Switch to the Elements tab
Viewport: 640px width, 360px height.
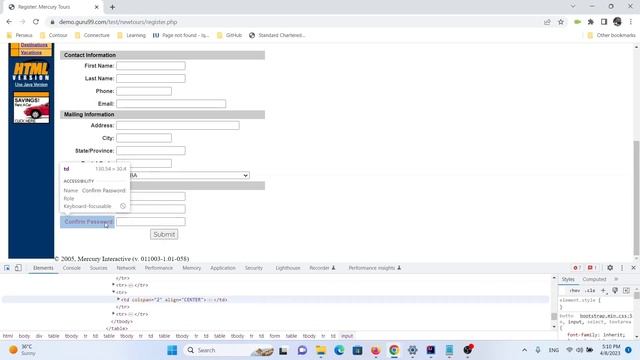43,268
